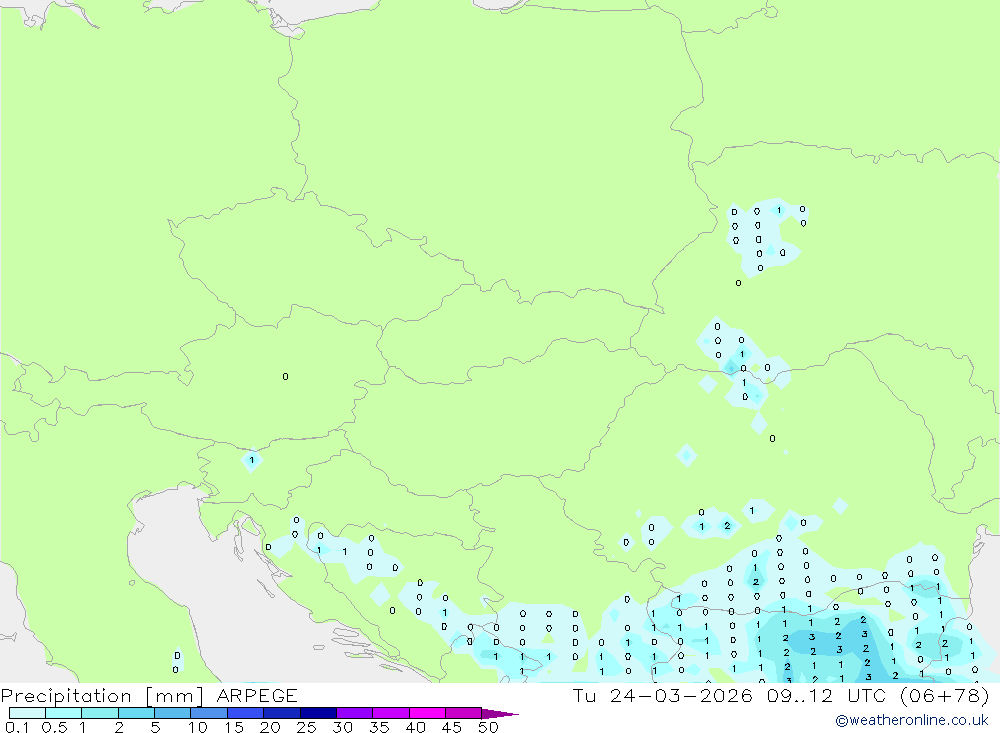The width and height of the screenshot is (1000, 733).
Task: Select the legend swatch between 45 and 50
Action: [464, 713]
